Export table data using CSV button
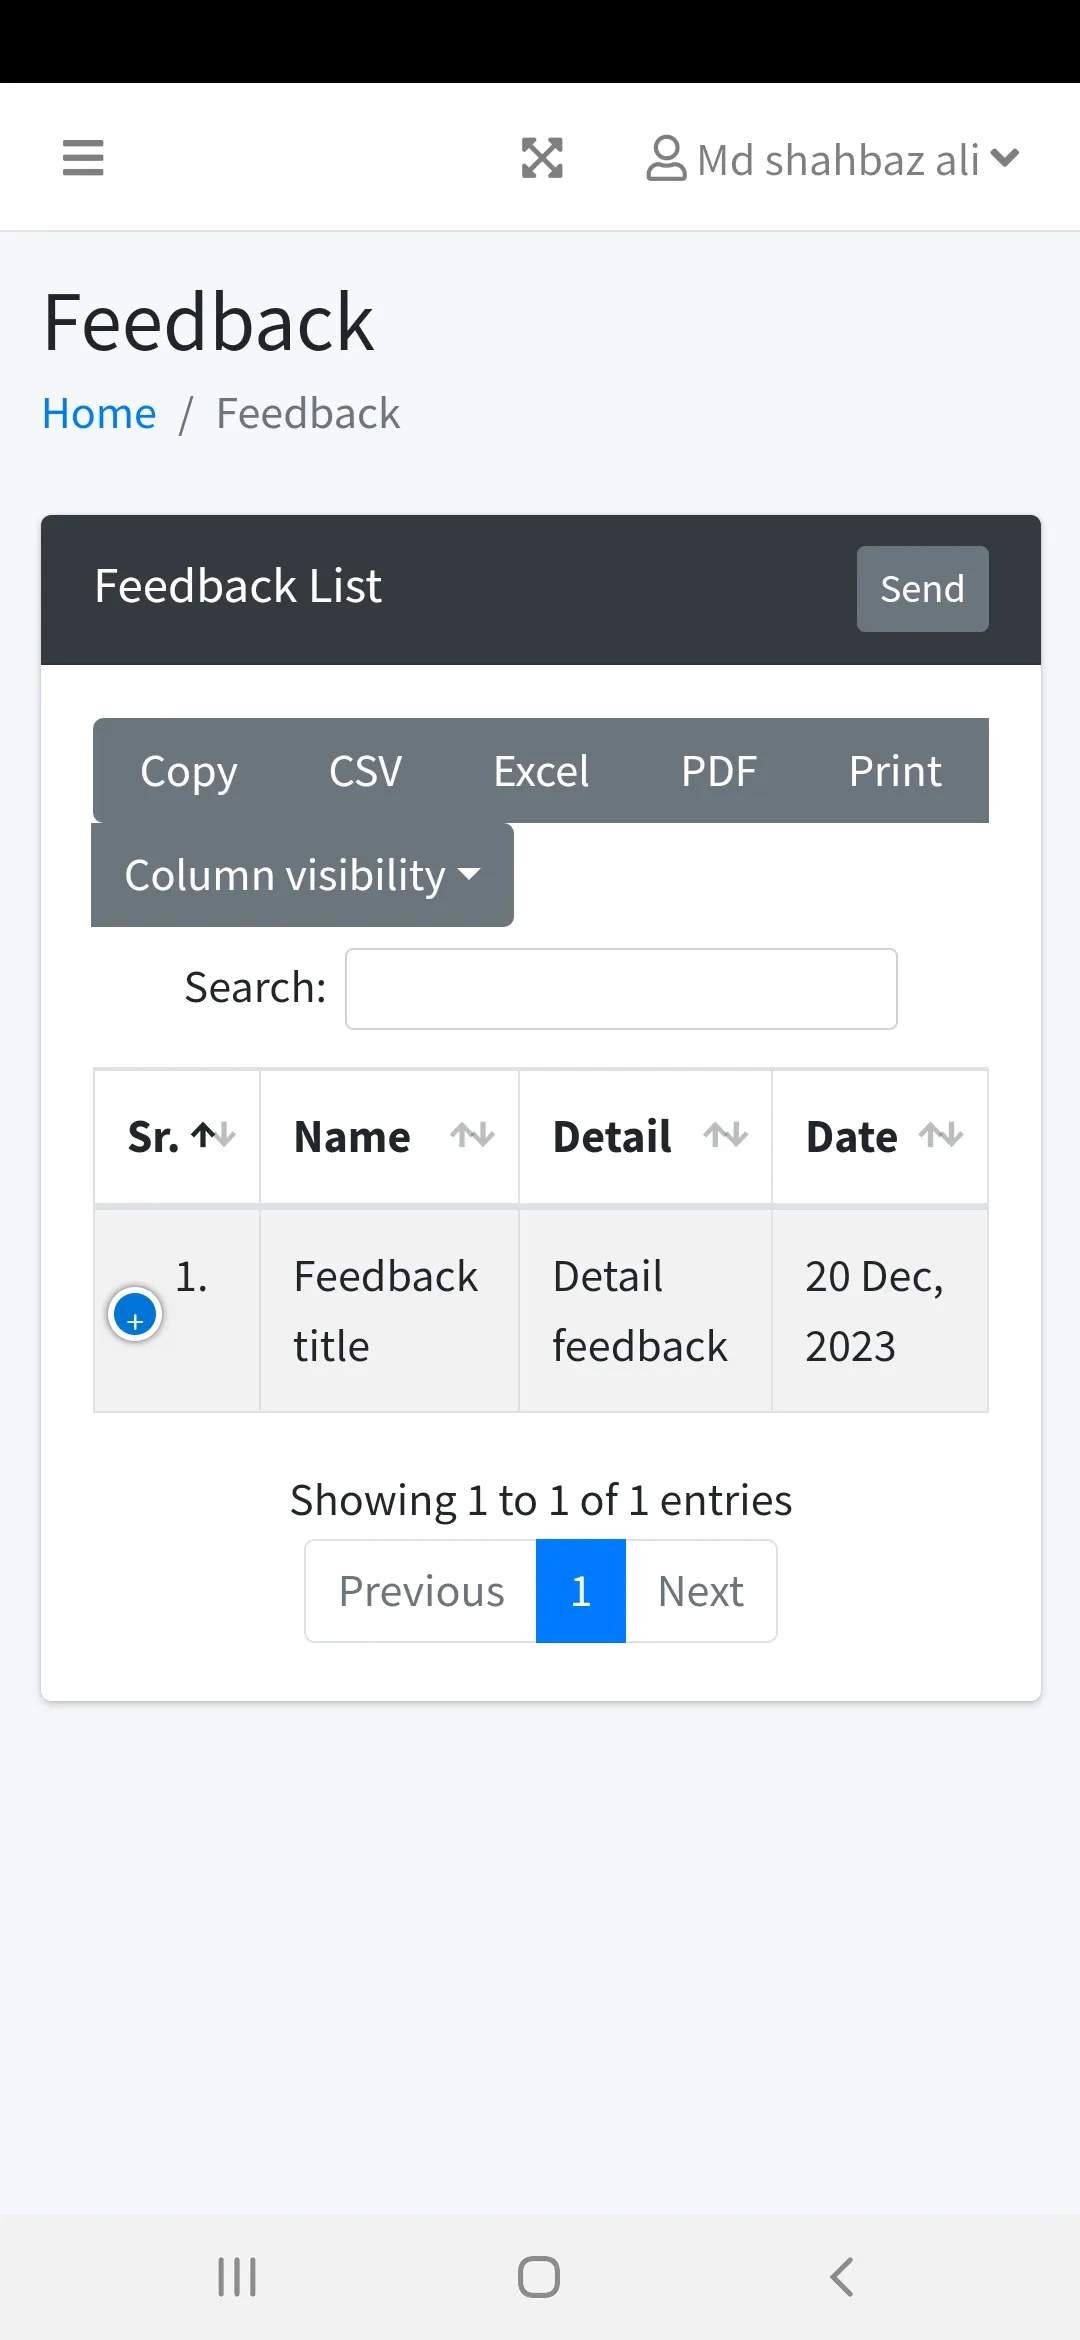1080x2340 pixels. (x=364, y=770)
